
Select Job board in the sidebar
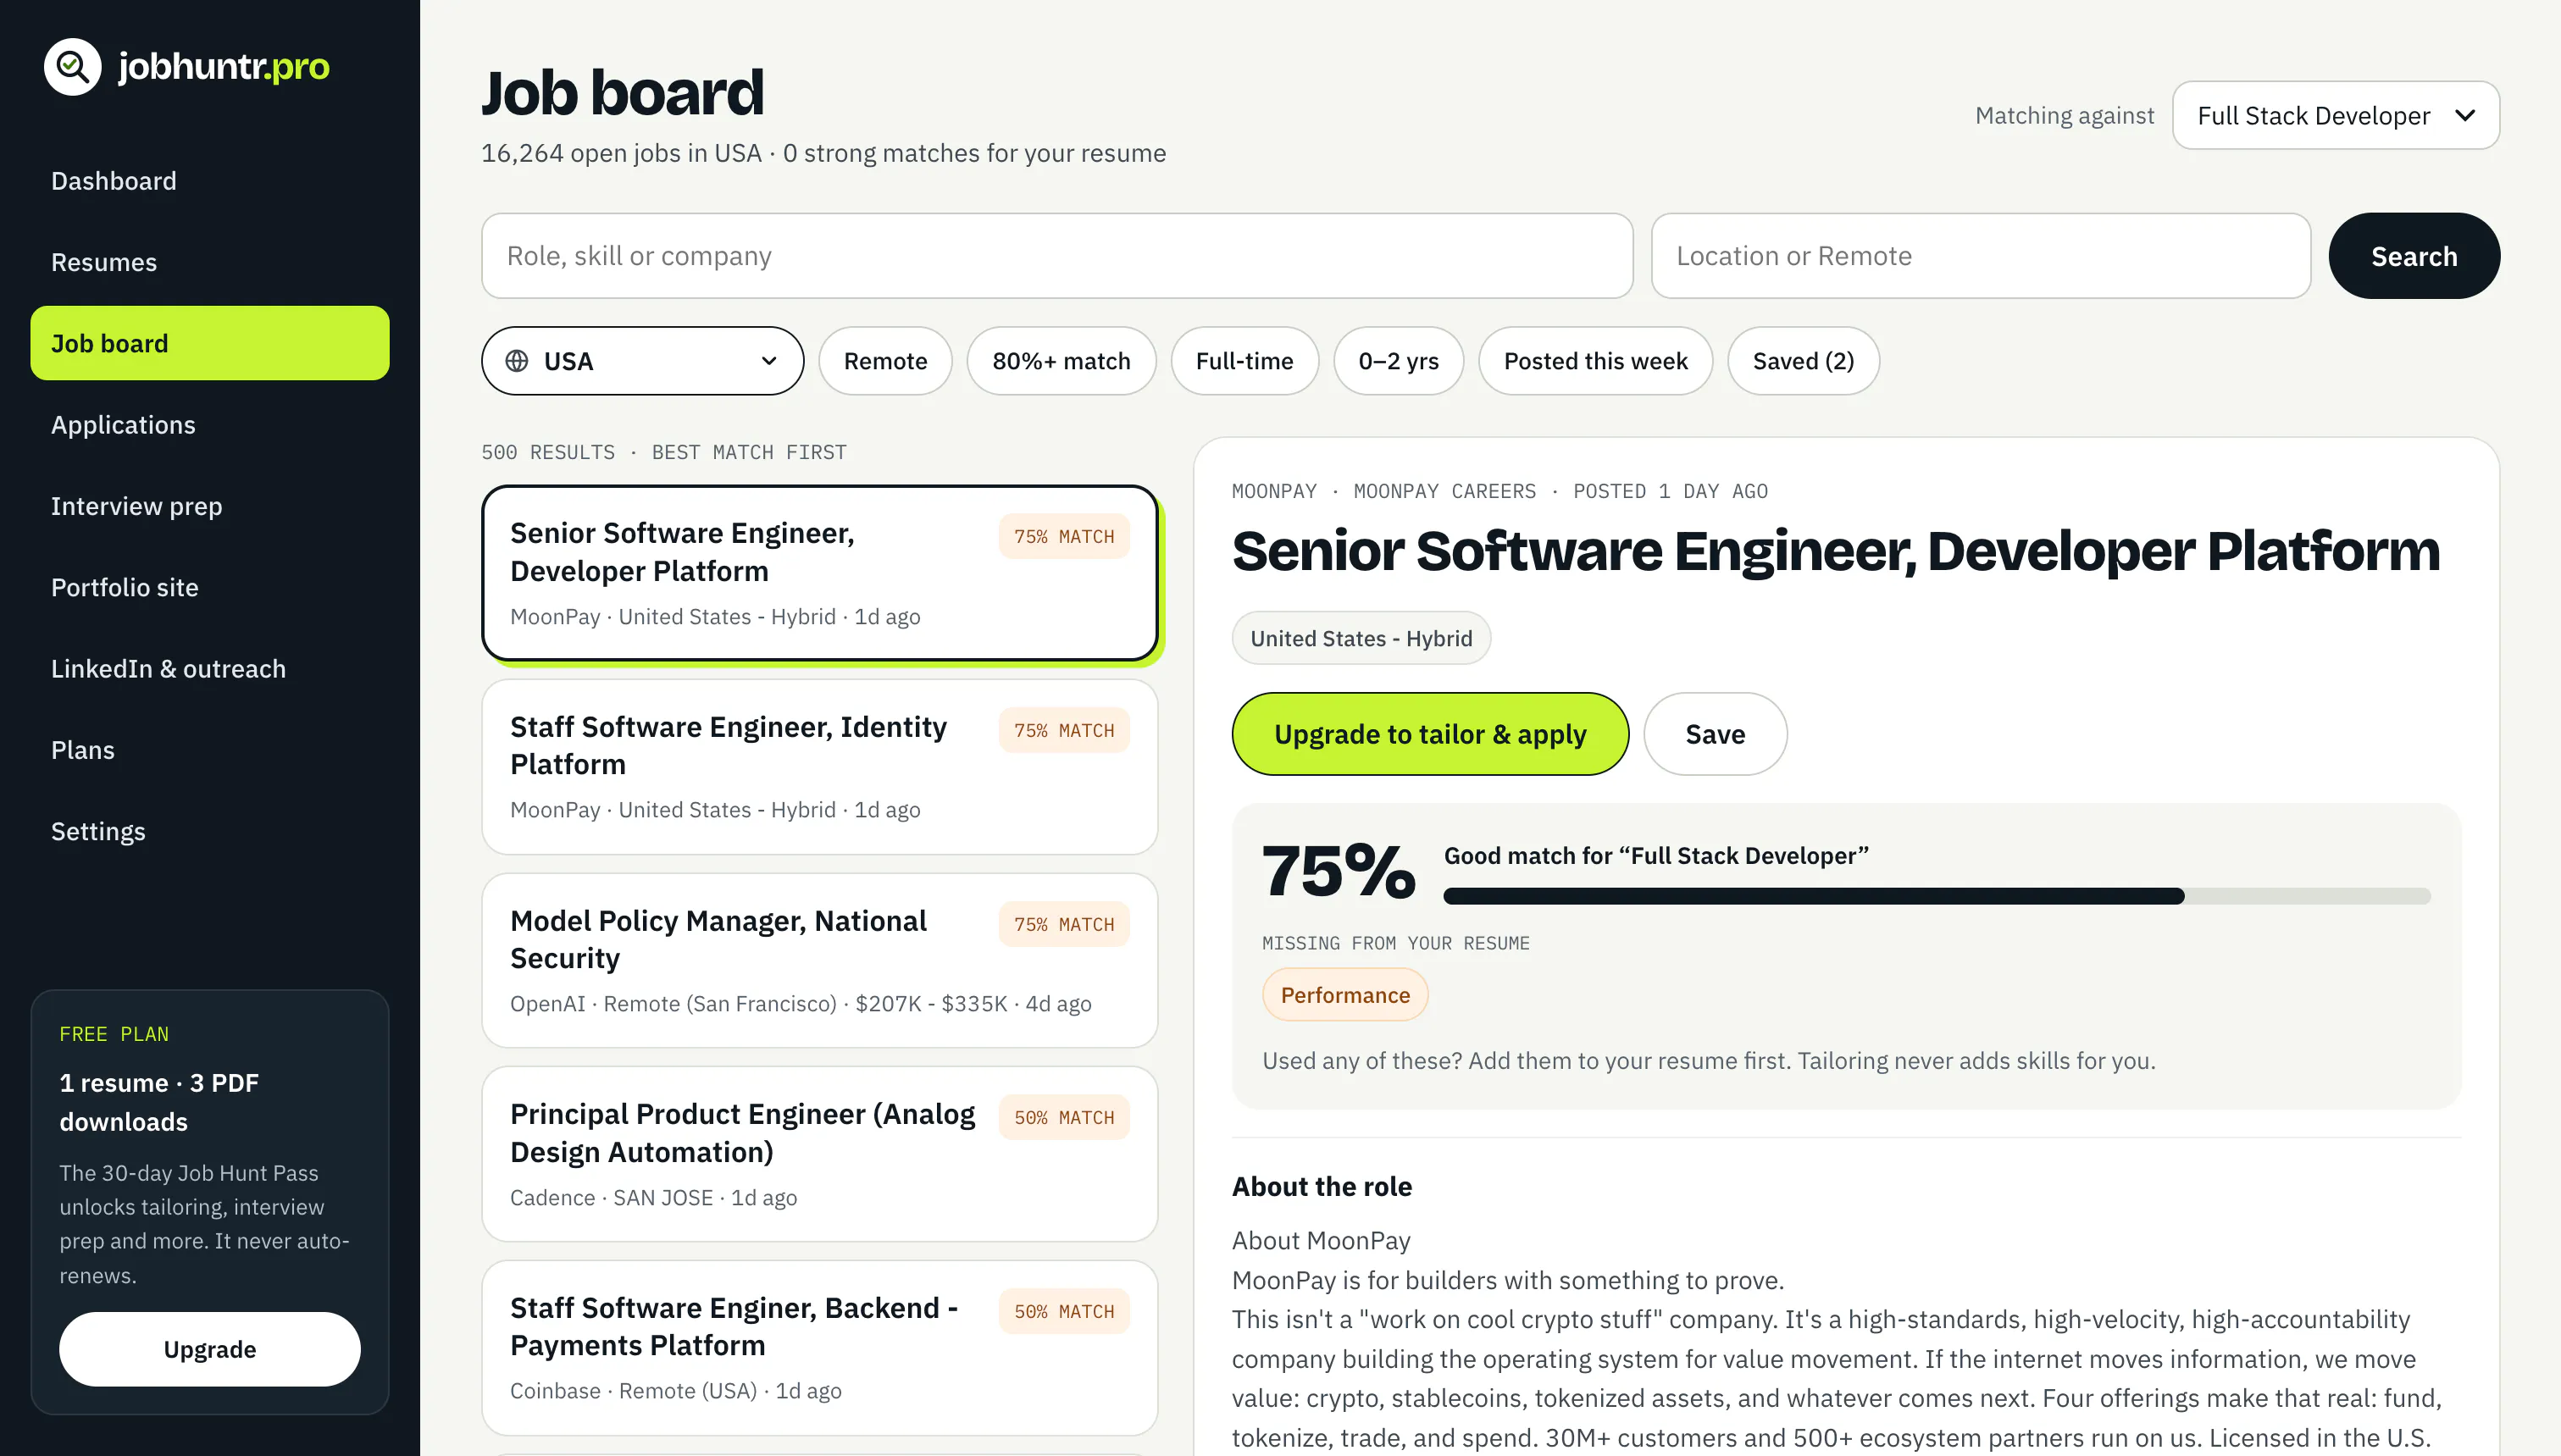pos(210,343)
